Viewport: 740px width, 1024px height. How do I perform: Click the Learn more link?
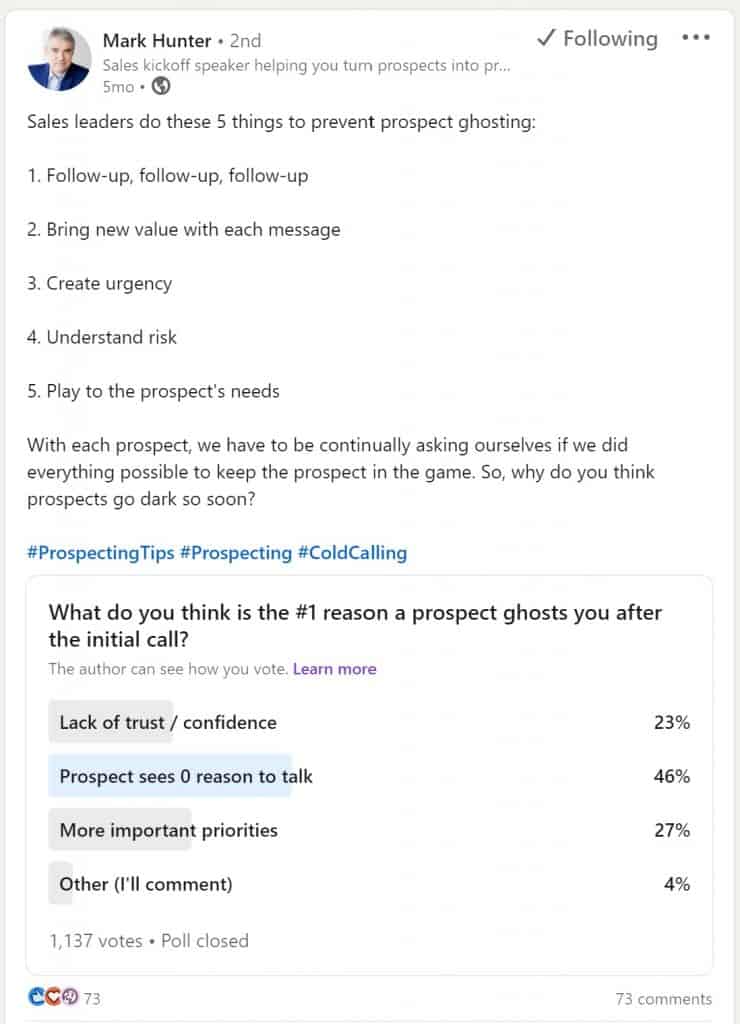pos(334,669)
